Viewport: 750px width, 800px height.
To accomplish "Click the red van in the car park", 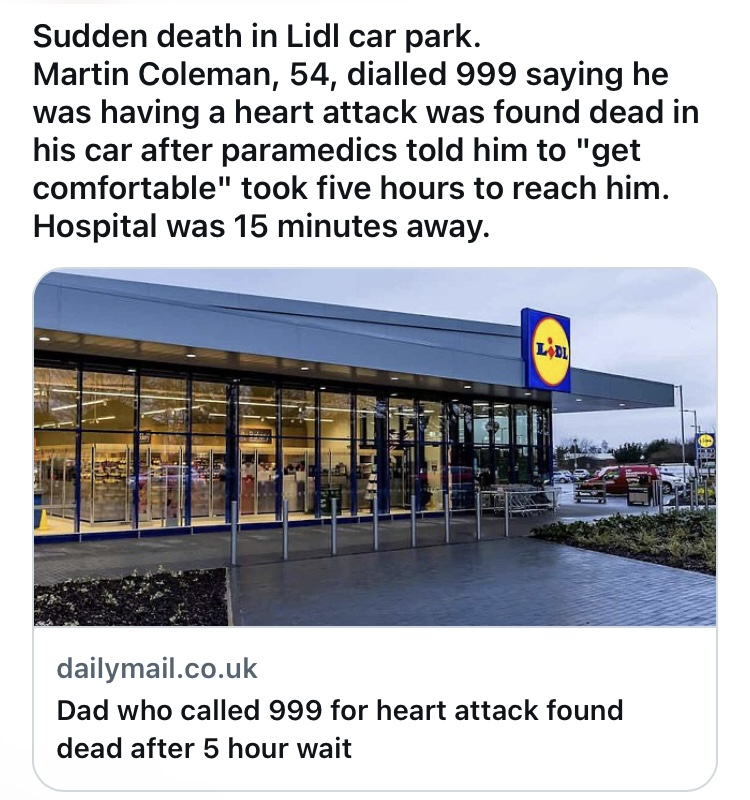I will pyautogui.click(x=622, y=478).
